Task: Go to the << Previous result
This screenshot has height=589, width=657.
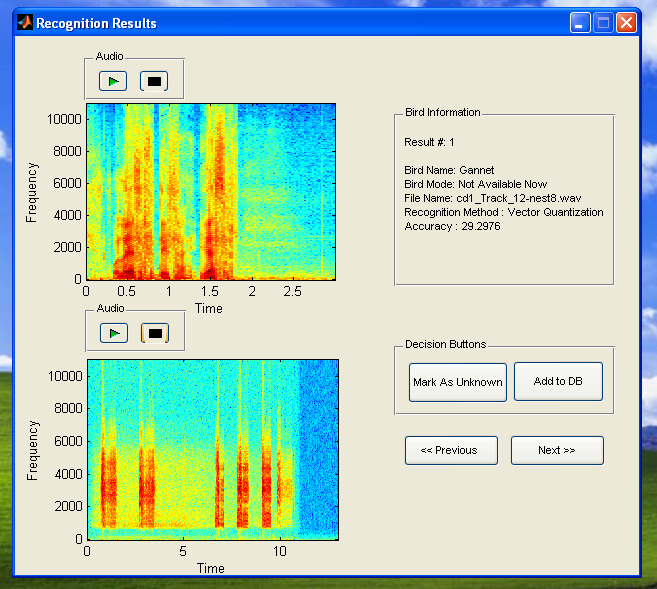Action: (x=449, y=450)
